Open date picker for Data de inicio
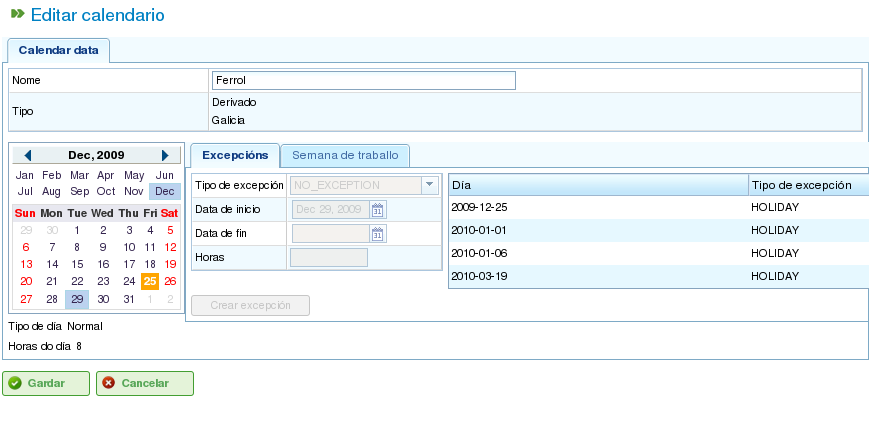This screenshot has height=421, width=876. tap(377, 210)
